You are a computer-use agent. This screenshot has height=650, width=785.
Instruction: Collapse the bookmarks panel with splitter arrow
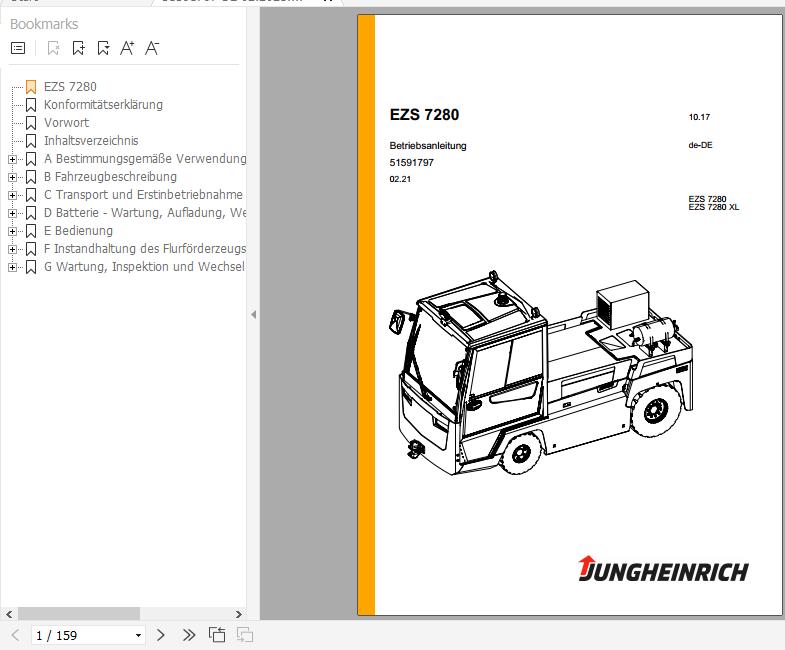(253, 314)
